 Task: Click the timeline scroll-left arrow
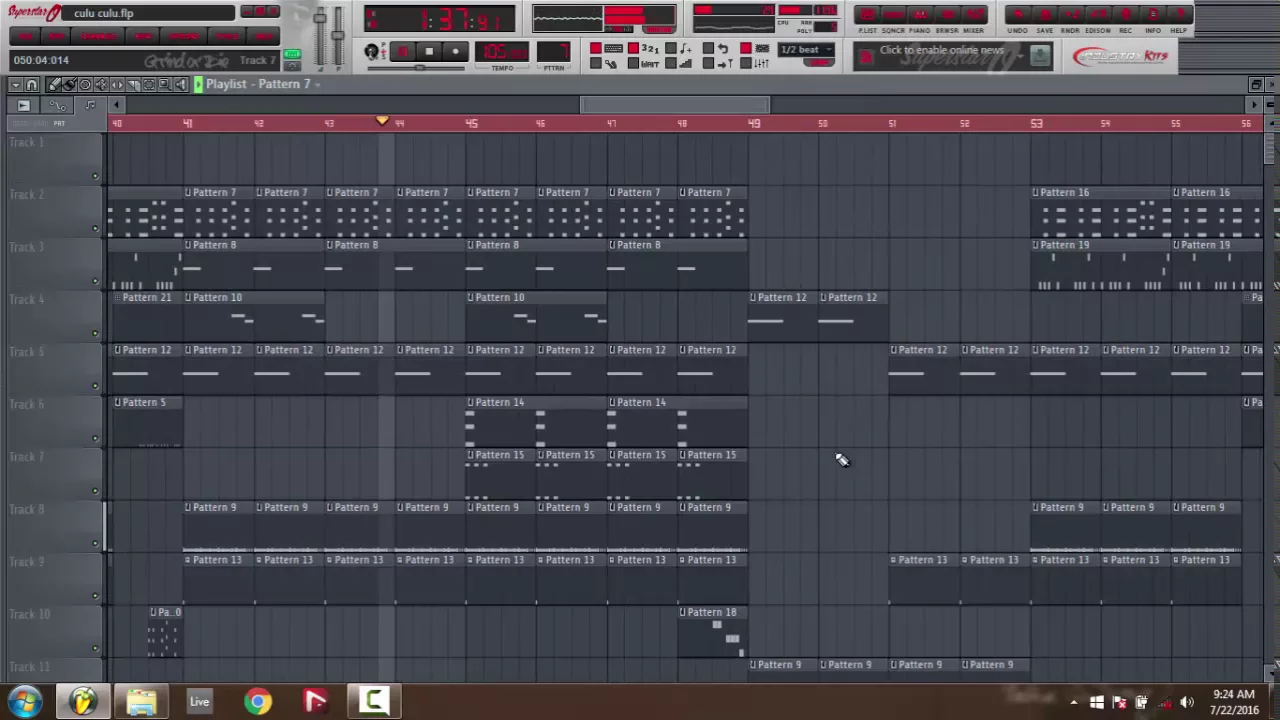click(116, 105)
